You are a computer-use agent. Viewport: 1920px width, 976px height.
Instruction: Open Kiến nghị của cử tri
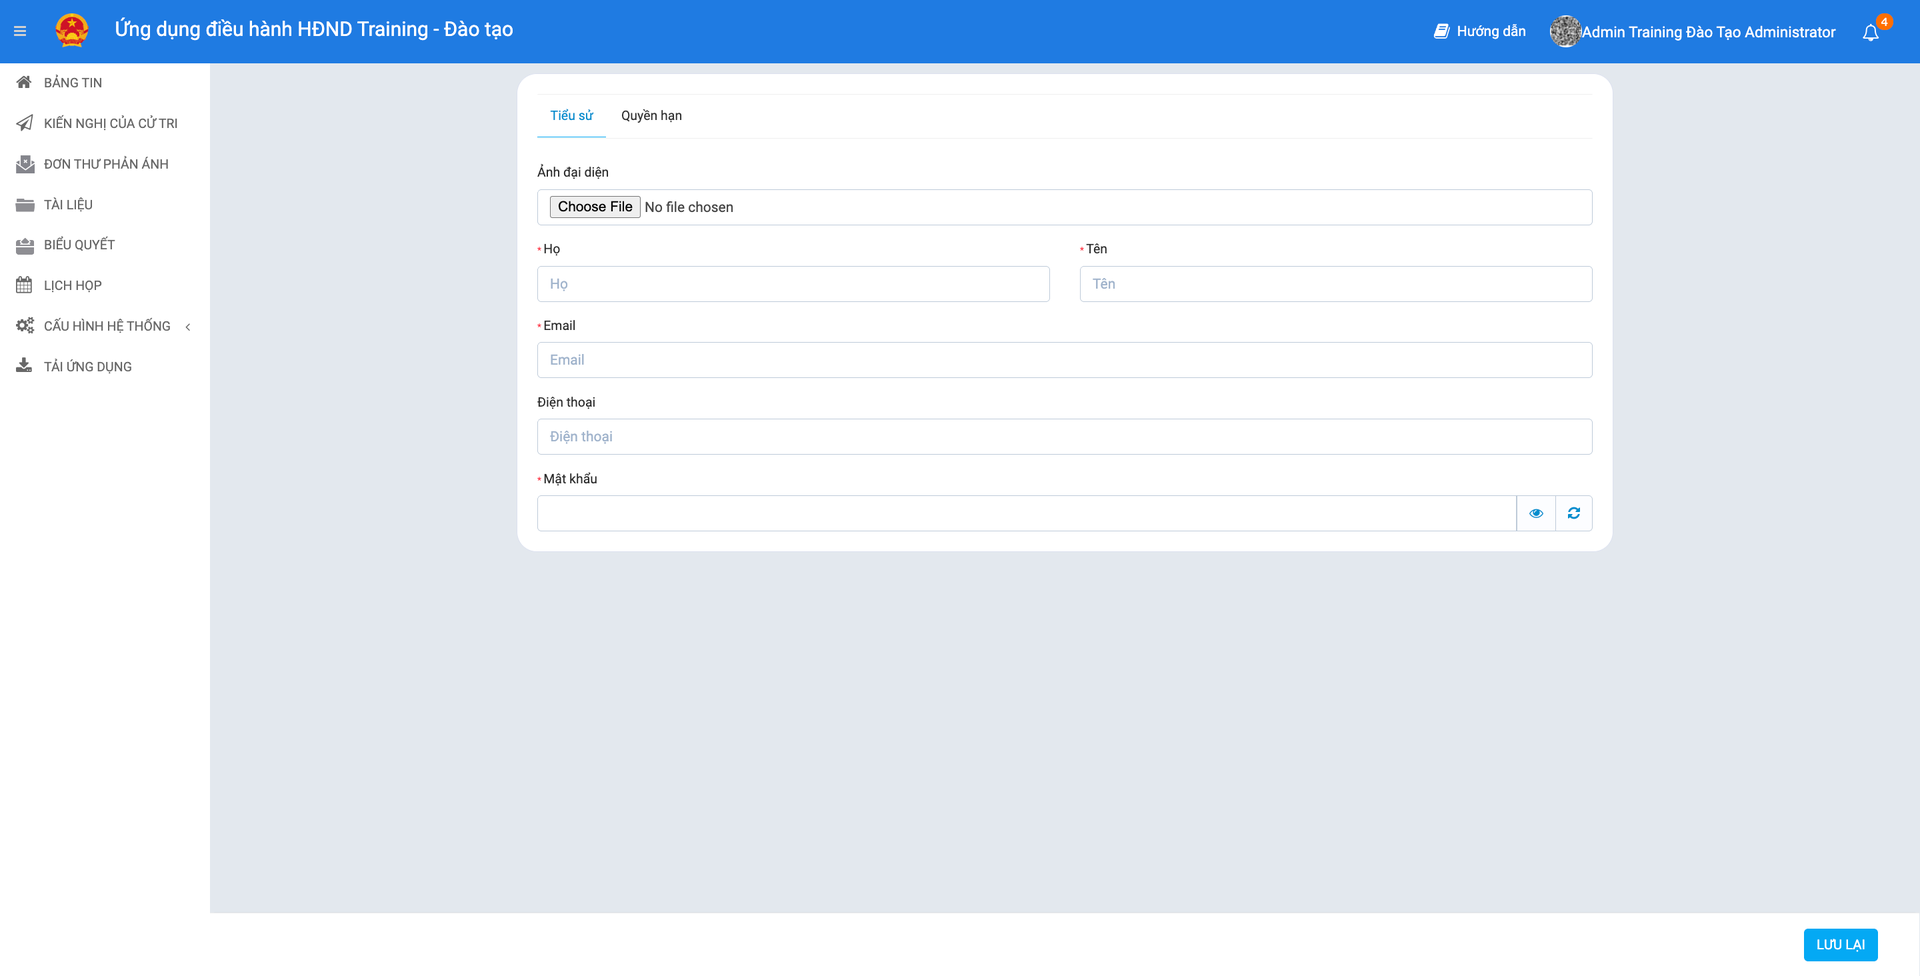[110, 123]
